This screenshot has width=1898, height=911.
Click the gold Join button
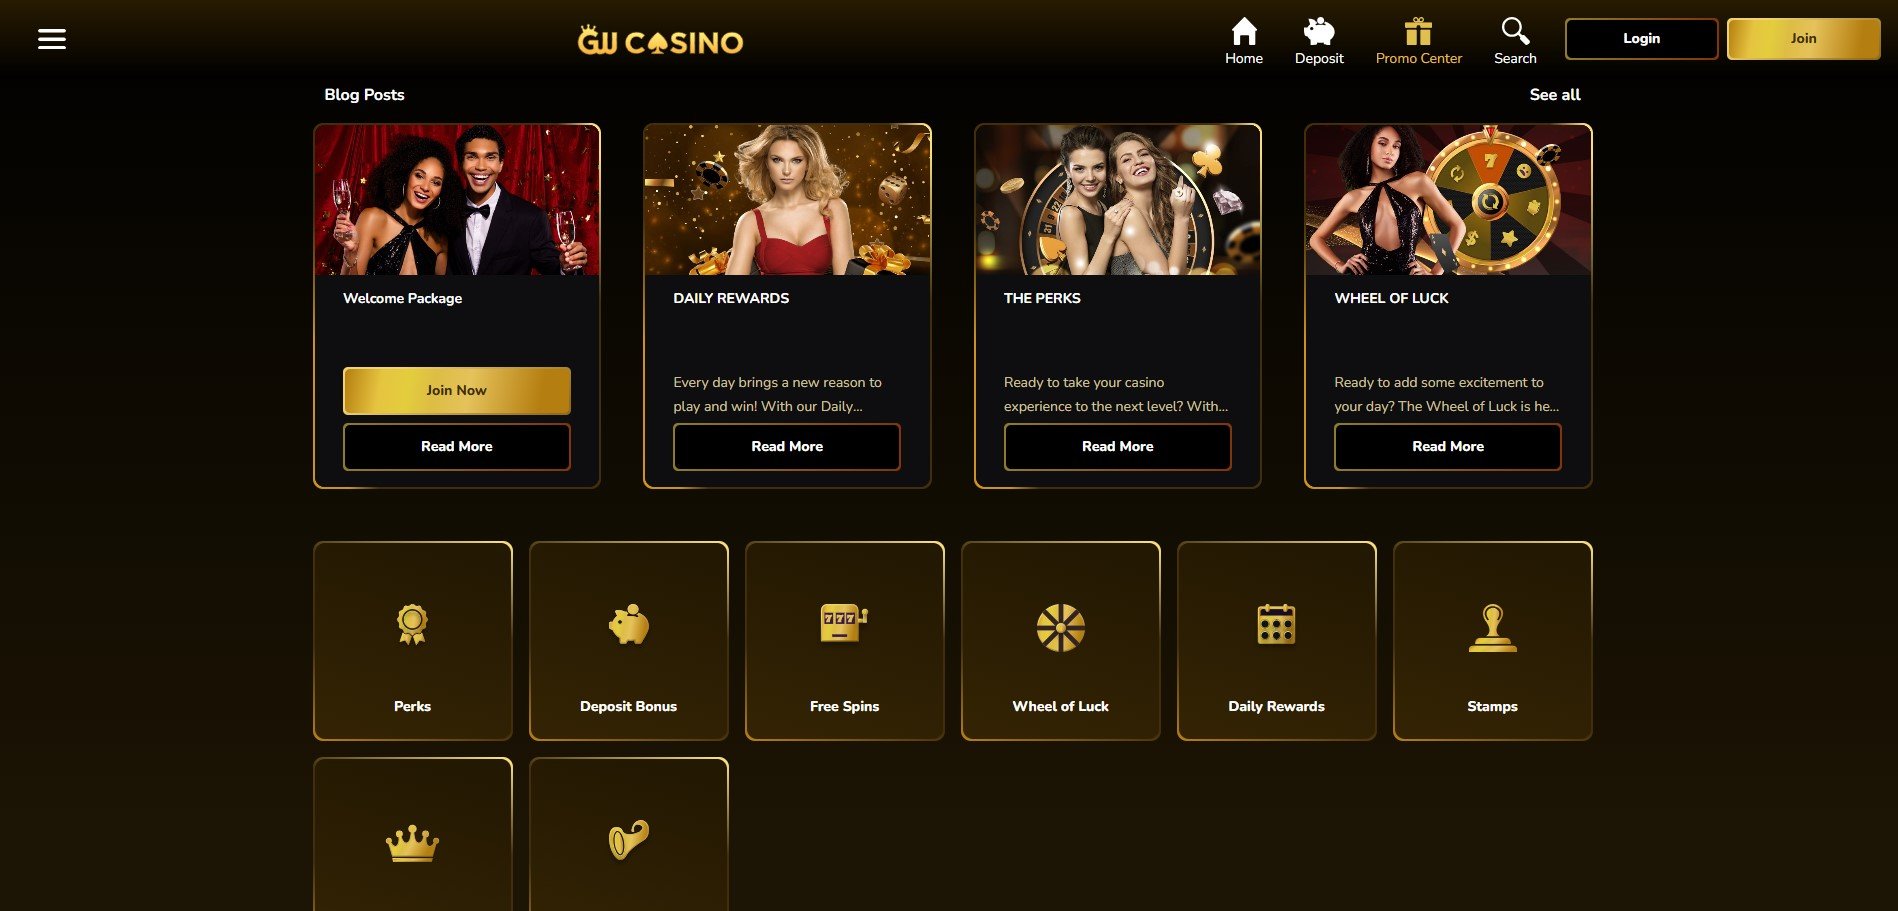pos(1803,39)
